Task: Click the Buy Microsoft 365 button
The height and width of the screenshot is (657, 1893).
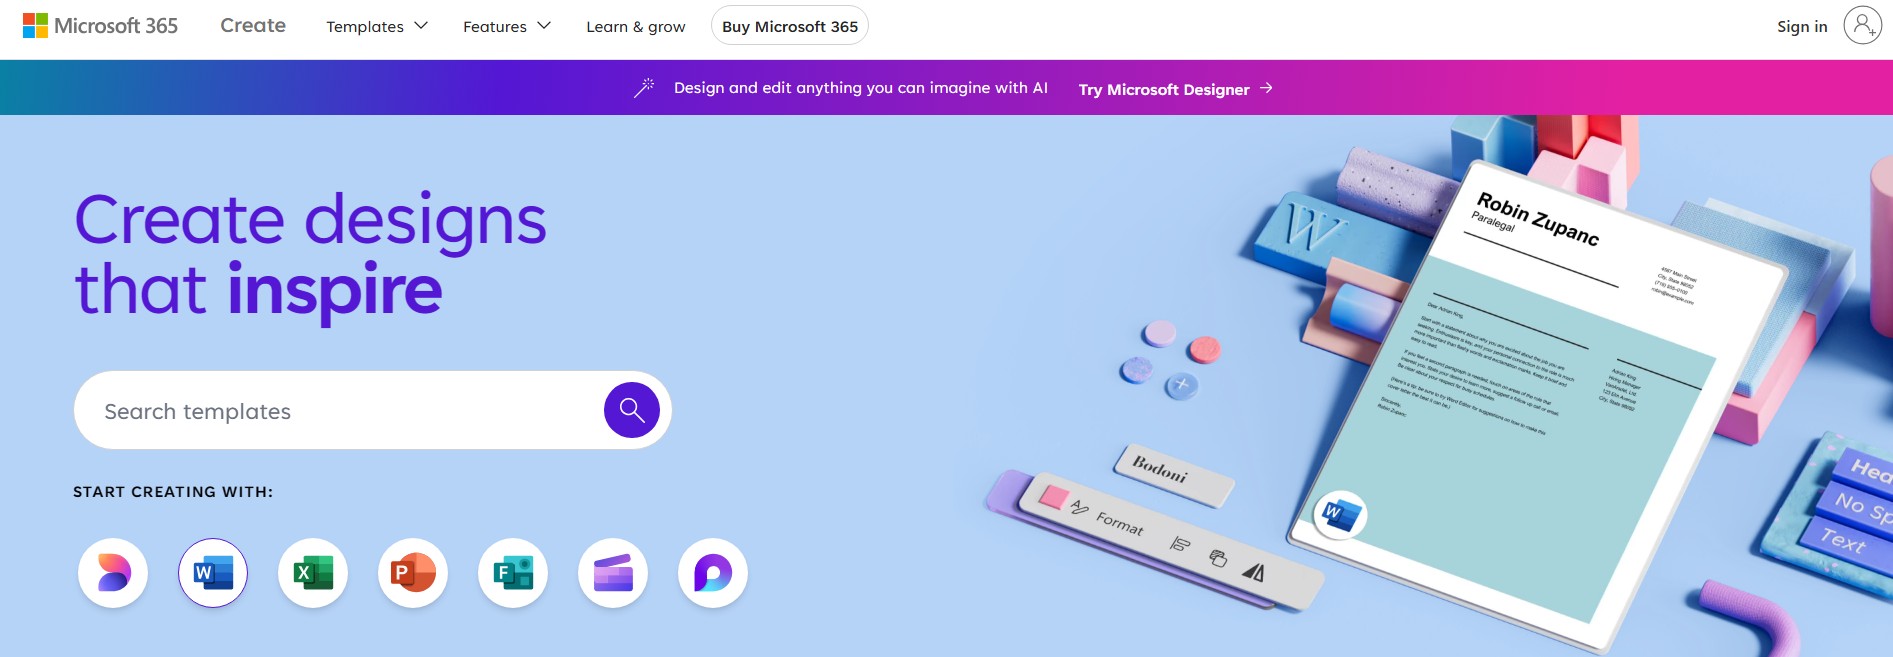Action: (790, 26)
